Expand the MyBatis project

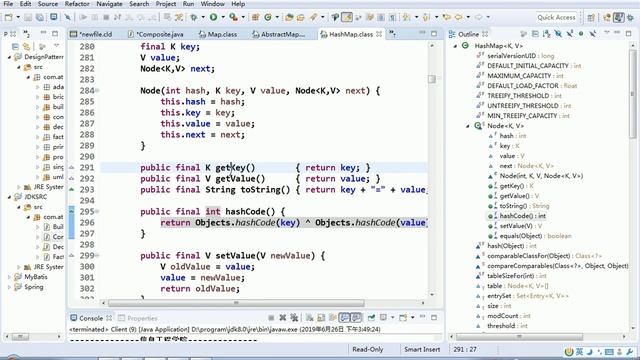(x=9, y=277)
